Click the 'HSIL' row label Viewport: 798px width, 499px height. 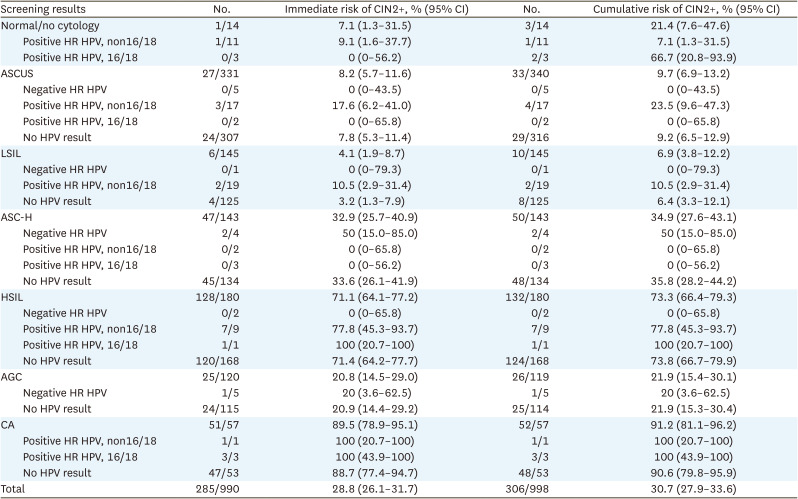click(x=17, y=298)
